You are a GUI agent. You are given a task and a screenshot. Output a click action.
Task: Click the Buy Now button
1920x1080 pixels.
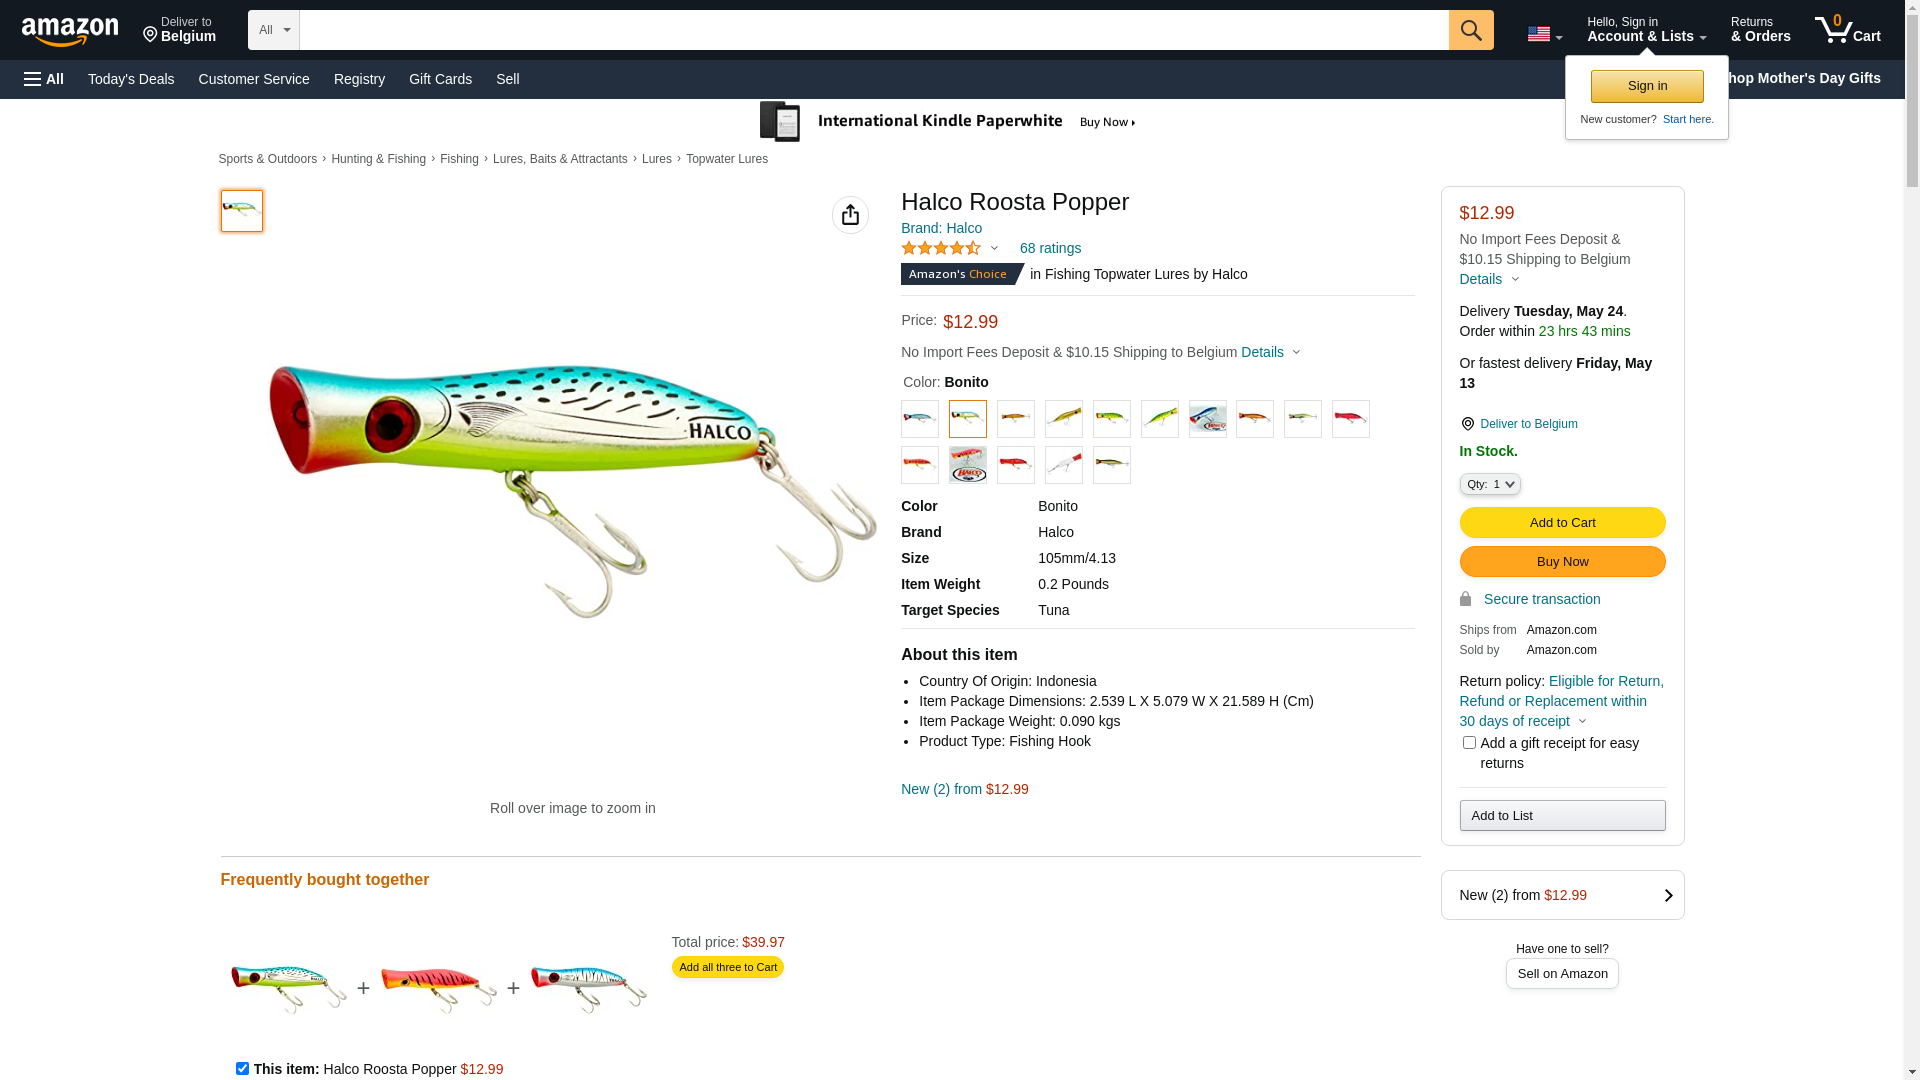click(x=1562, y=561)
